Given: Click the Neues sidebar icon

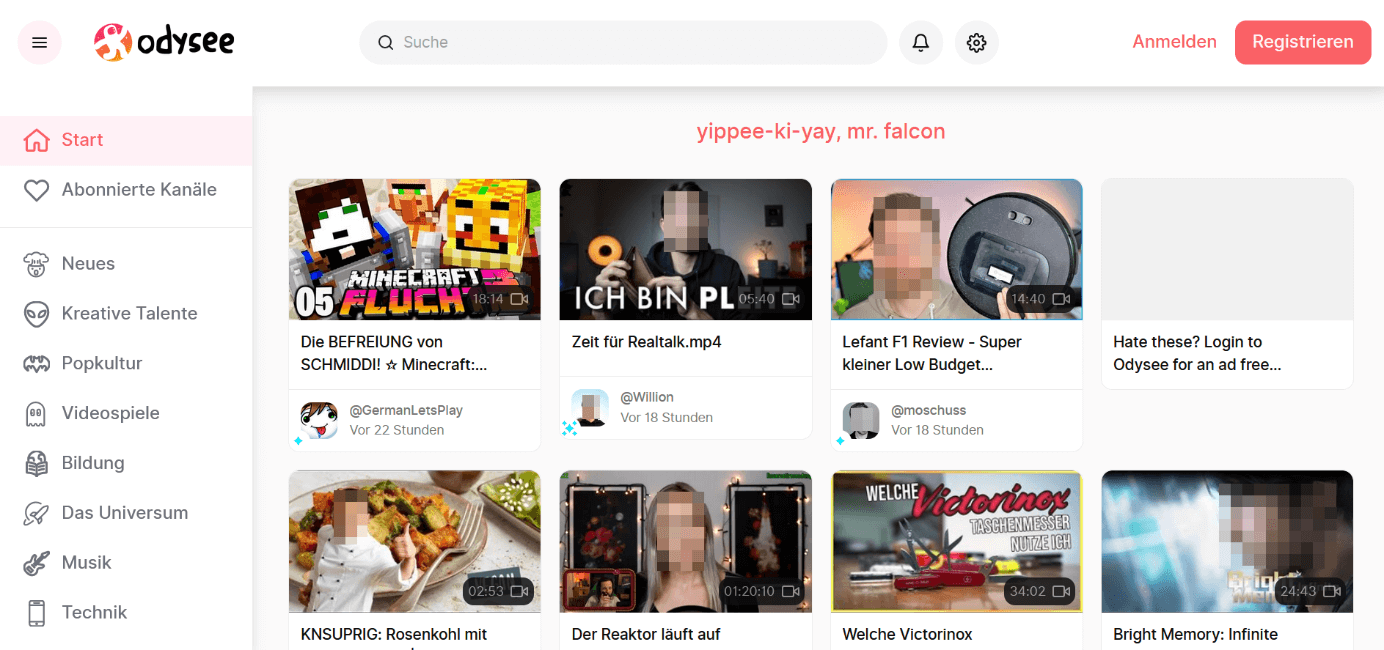Looking at the screenshot, I should click(x=36, y=264).
